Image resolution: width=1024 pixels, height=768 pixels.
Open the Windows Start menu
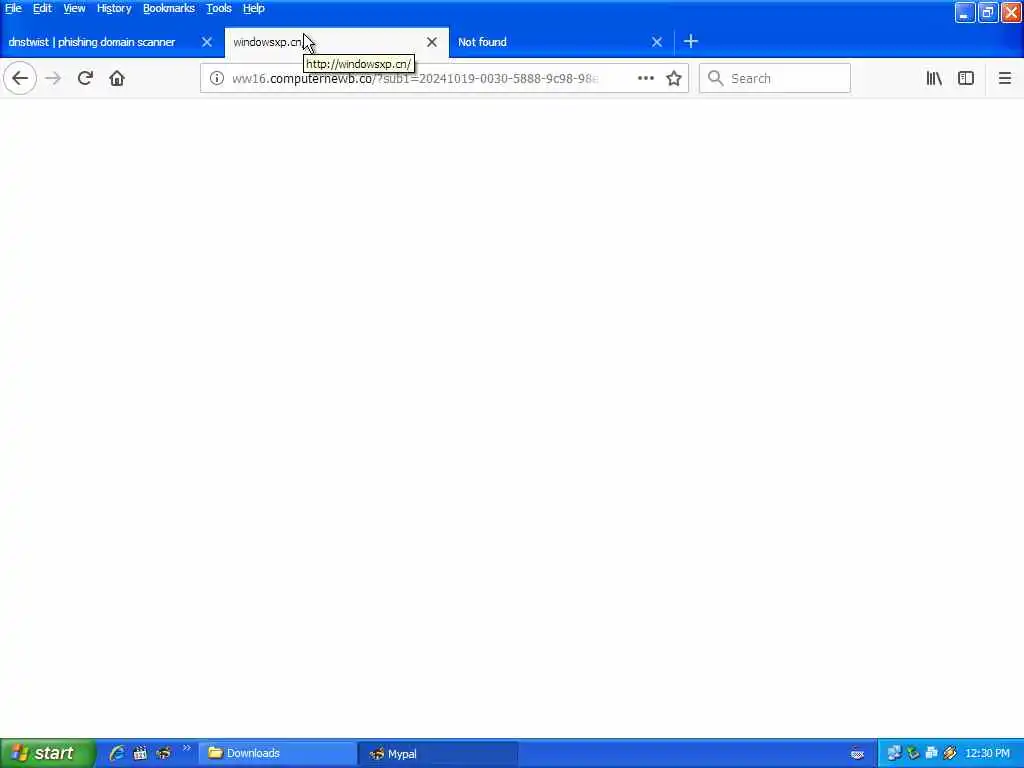point(47,753)
